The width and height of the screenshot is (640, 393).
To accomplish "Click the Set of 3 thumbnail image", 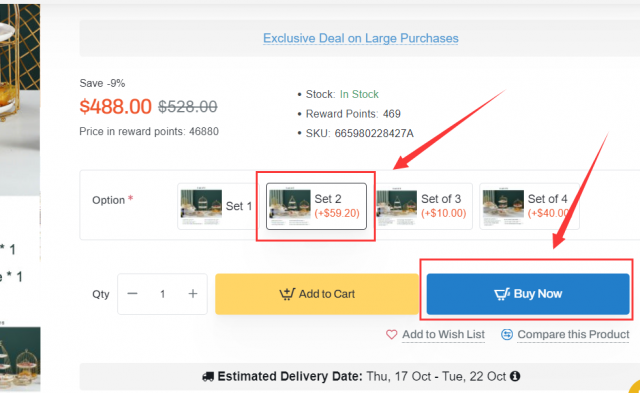I will coord(397,207).
